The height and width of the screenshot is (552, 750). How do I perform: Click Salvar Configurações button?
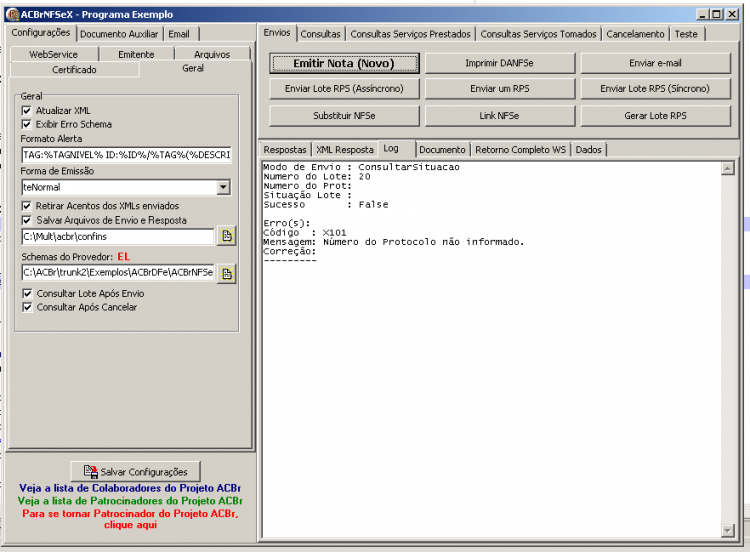click(x=135, y=472)
